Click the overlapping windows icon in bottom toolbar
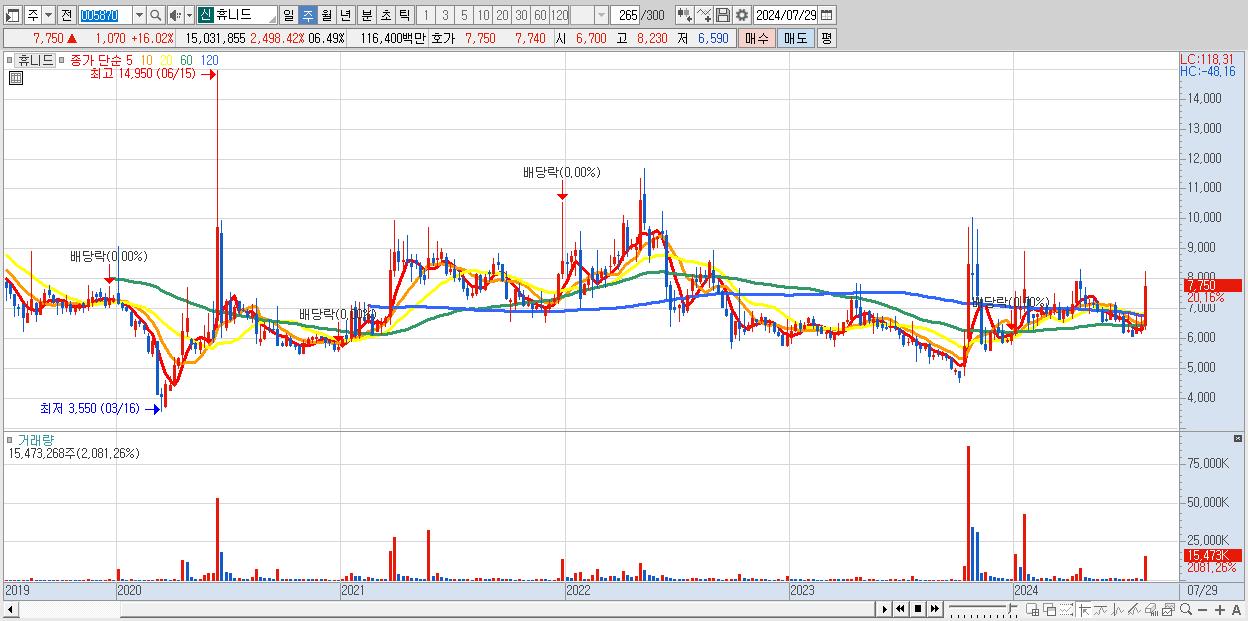1248x621 pixels. click(1050, 610)
